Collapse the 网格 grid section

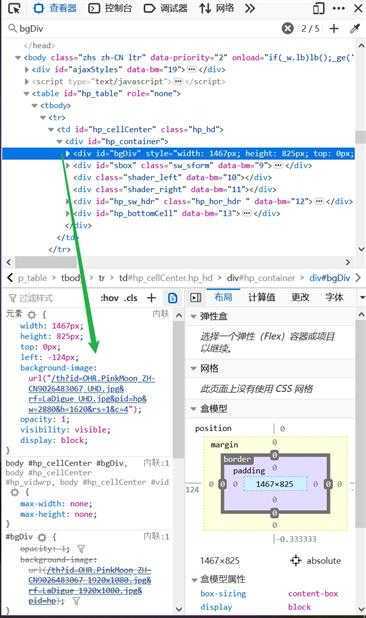193,368
